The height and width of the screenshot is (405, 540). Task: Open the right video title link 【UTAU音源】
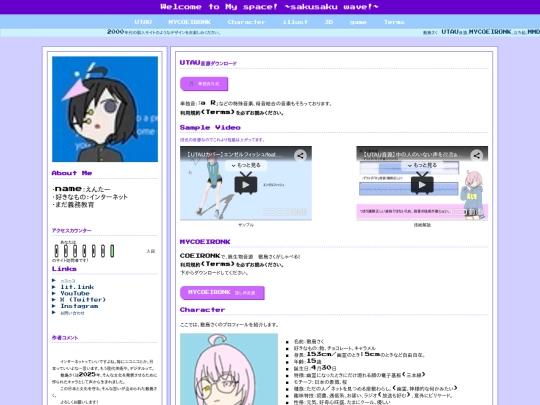(412, 155)
